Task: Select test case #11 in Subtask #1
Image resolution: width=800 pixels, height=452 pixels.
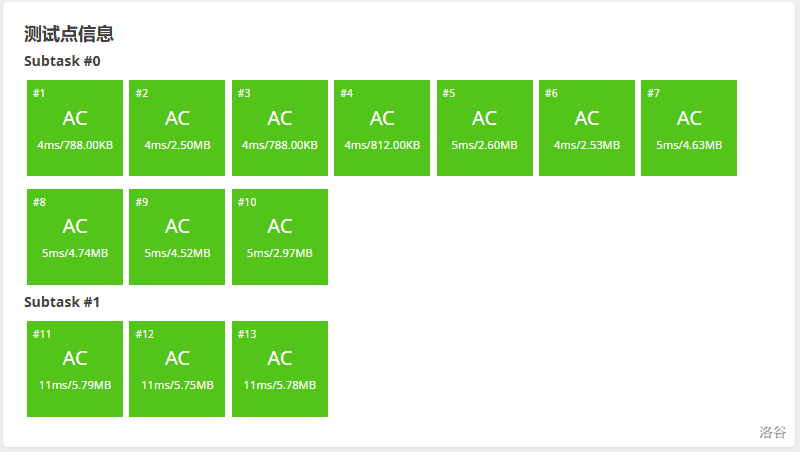Action: (75, 369)
